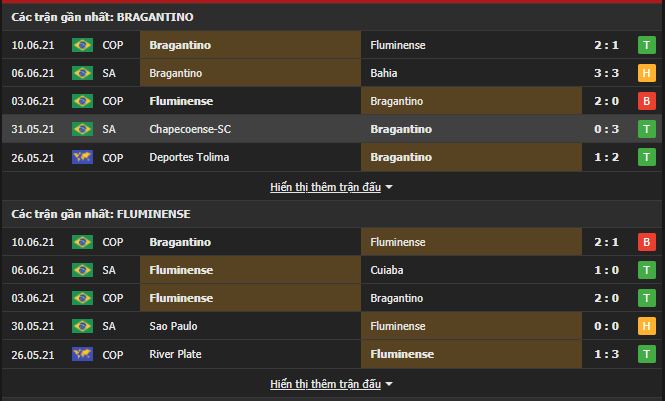
Task: Click competition icon in River Plate row
Action: coord(82,354)
